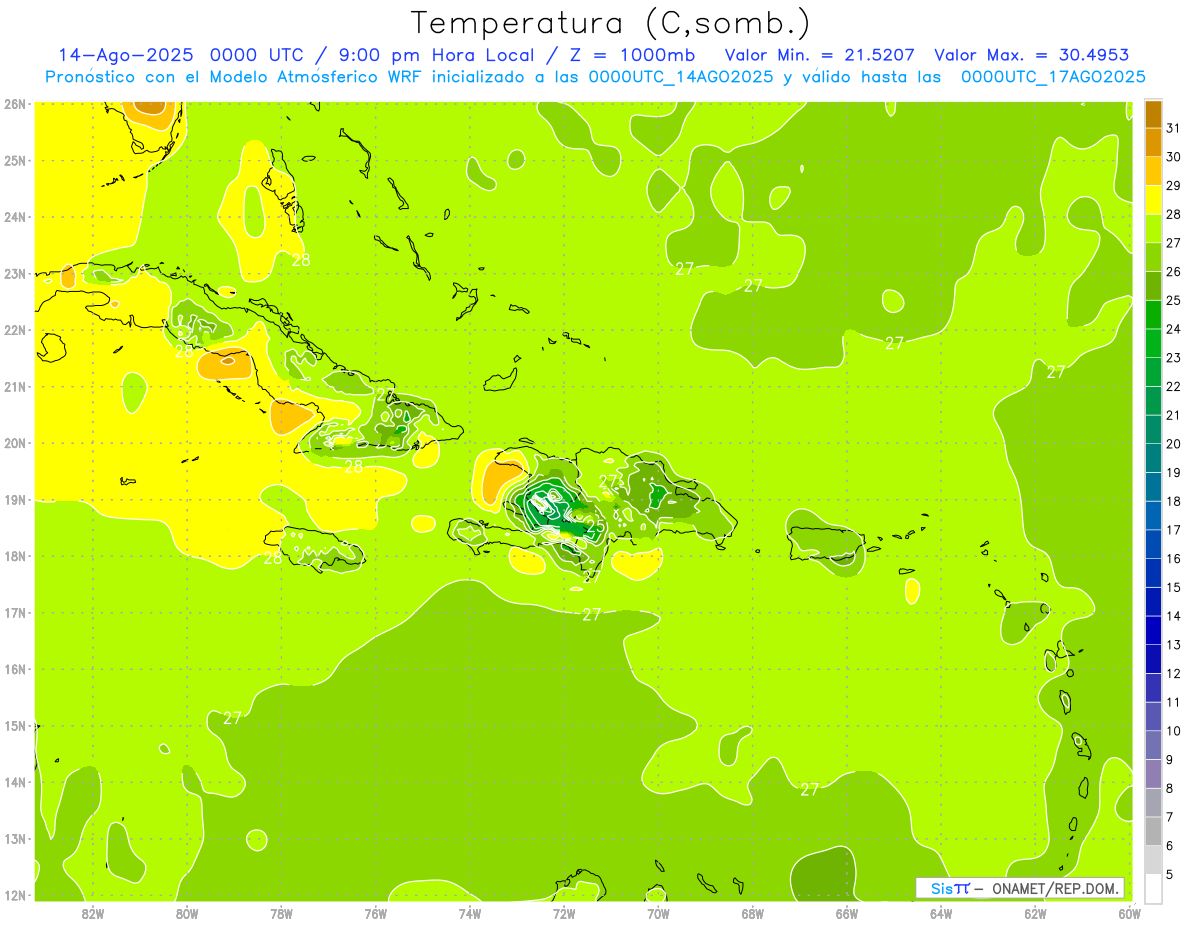Click the 25N latitude axis label
Viewport: 1200px width, 927px height.
click(x=15, y=160)
